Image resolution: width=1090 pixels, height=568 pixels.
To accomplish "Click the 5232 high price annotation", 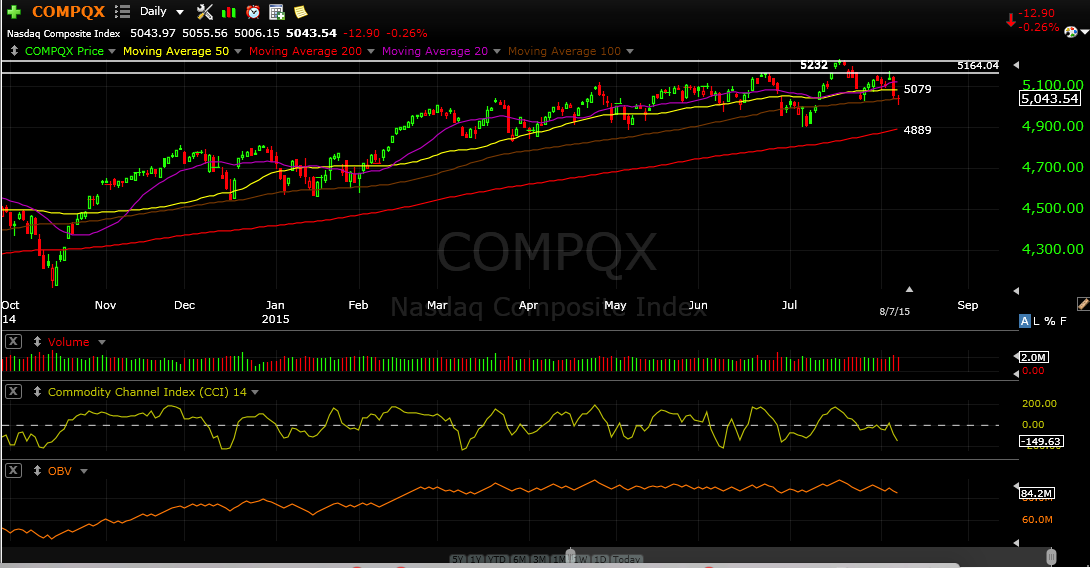I will click(813, 65).
